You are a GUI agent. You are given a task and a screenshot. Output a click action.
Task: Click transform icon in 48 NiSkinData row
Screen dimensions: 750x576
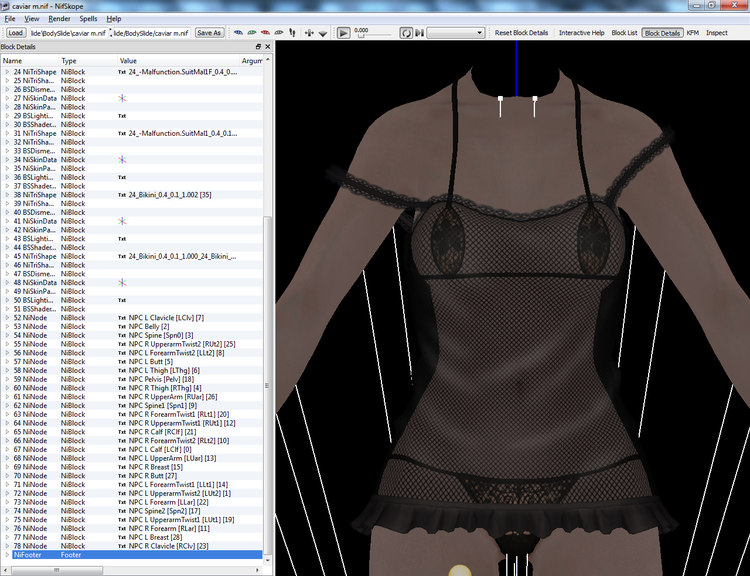122,283
